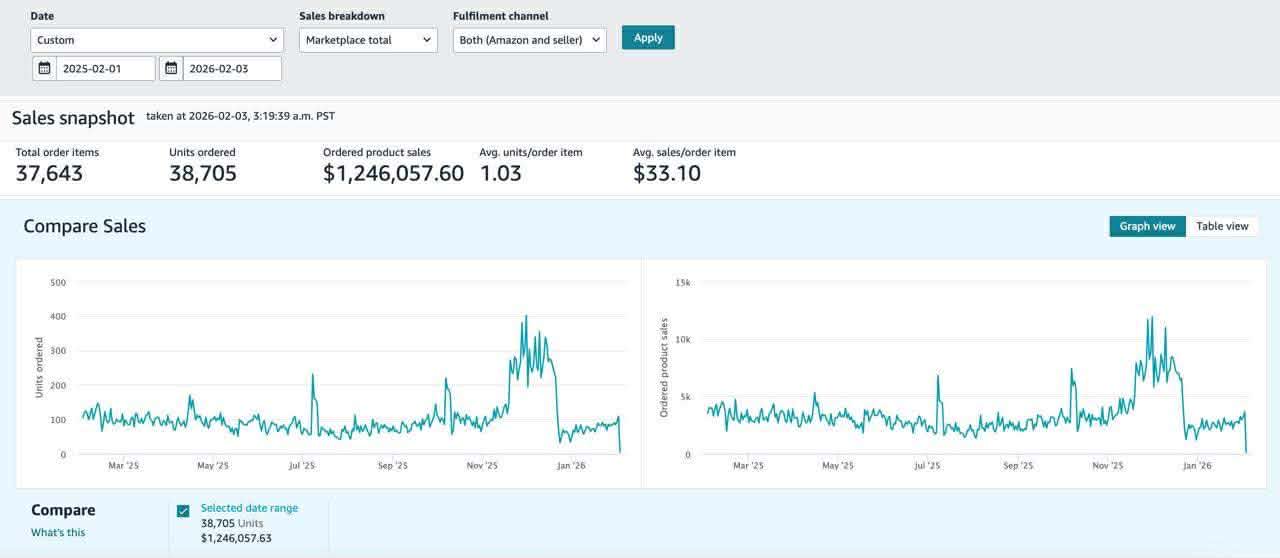This screenshot has height=558, width=1280.
Task: Click the Units ordered value 38,705 in snapshot
Action: click(203, 173)
